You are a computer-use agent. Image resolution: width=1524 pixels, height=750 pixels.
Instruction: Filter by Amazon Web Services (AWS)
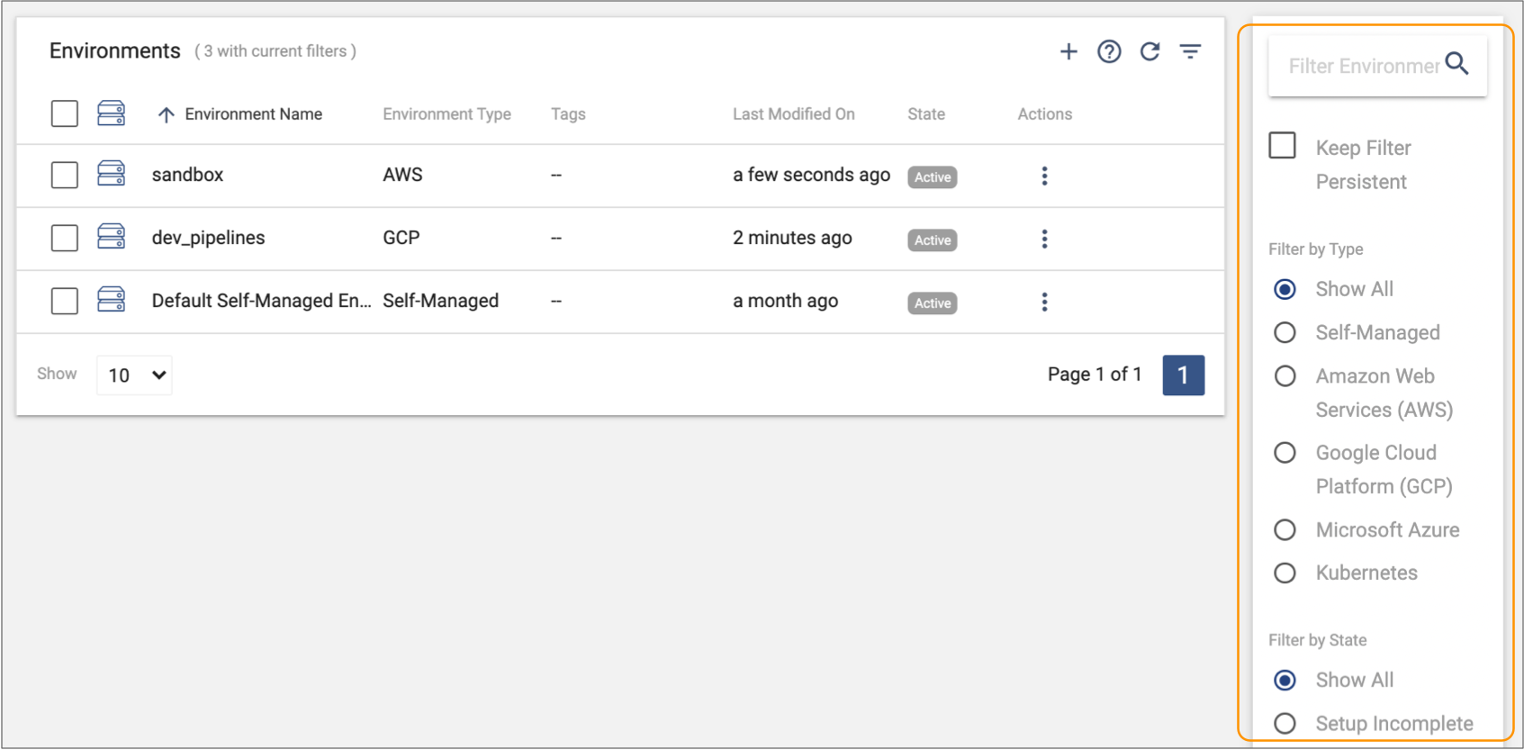[1285, 376]
